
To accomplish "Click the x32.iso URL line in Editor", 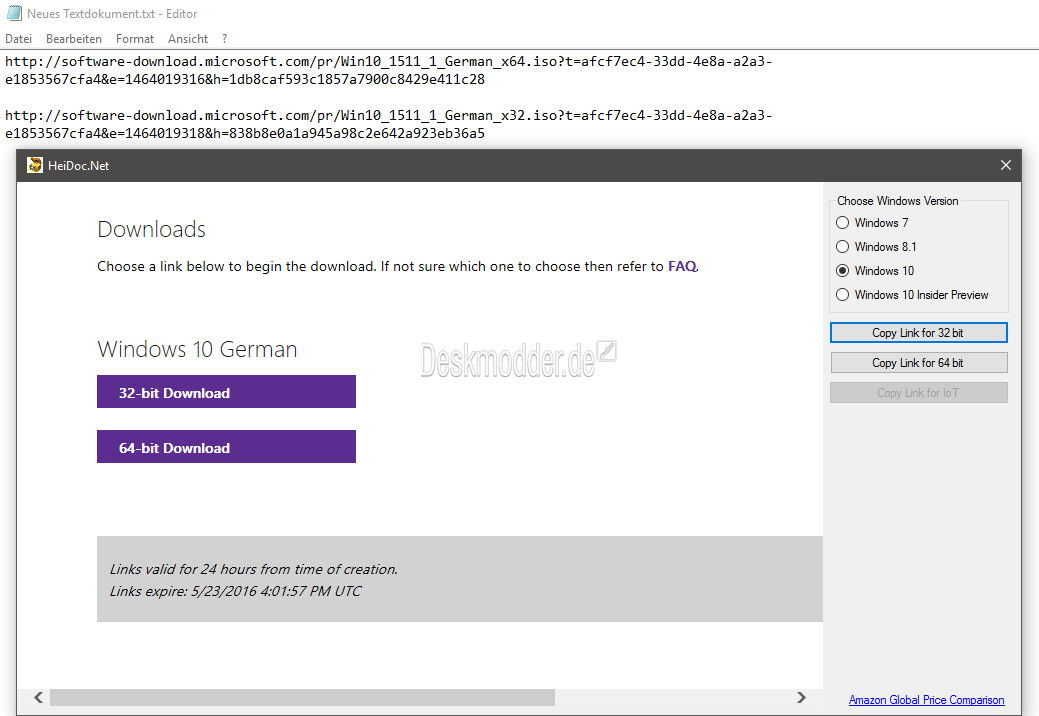I will pos(388,115).
